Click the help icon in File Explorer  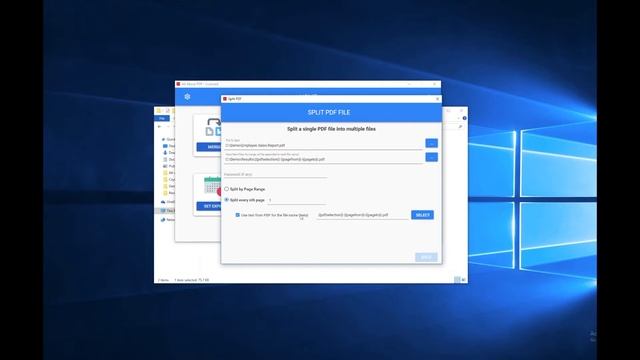coord(464,118)
